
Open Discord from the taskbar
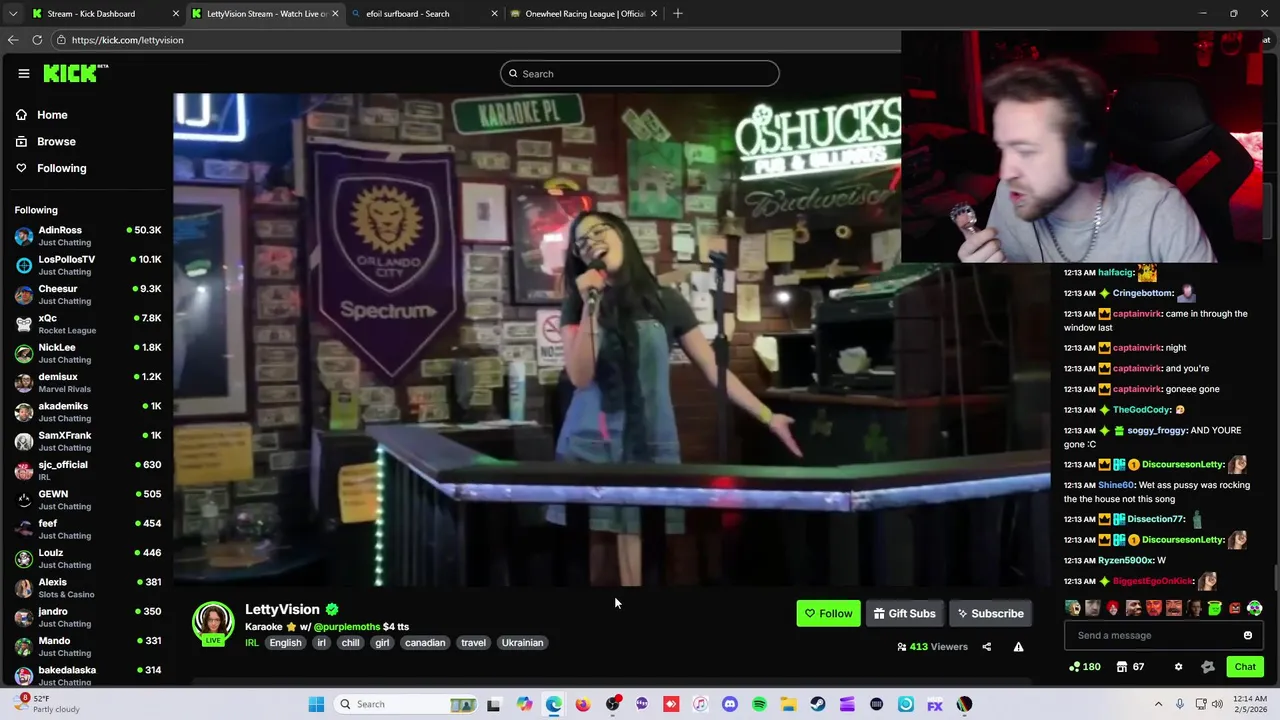pos(730,704)
